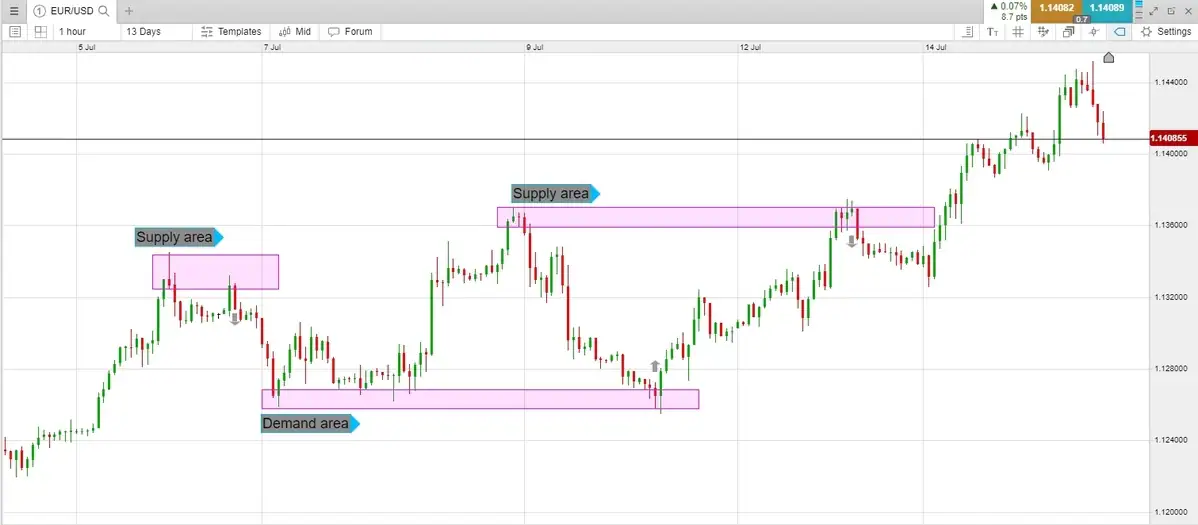The width and height of the screenshot is (1198, 525).
Task: Click the clone chart windows icon
Action: (x=1068, y=32)
